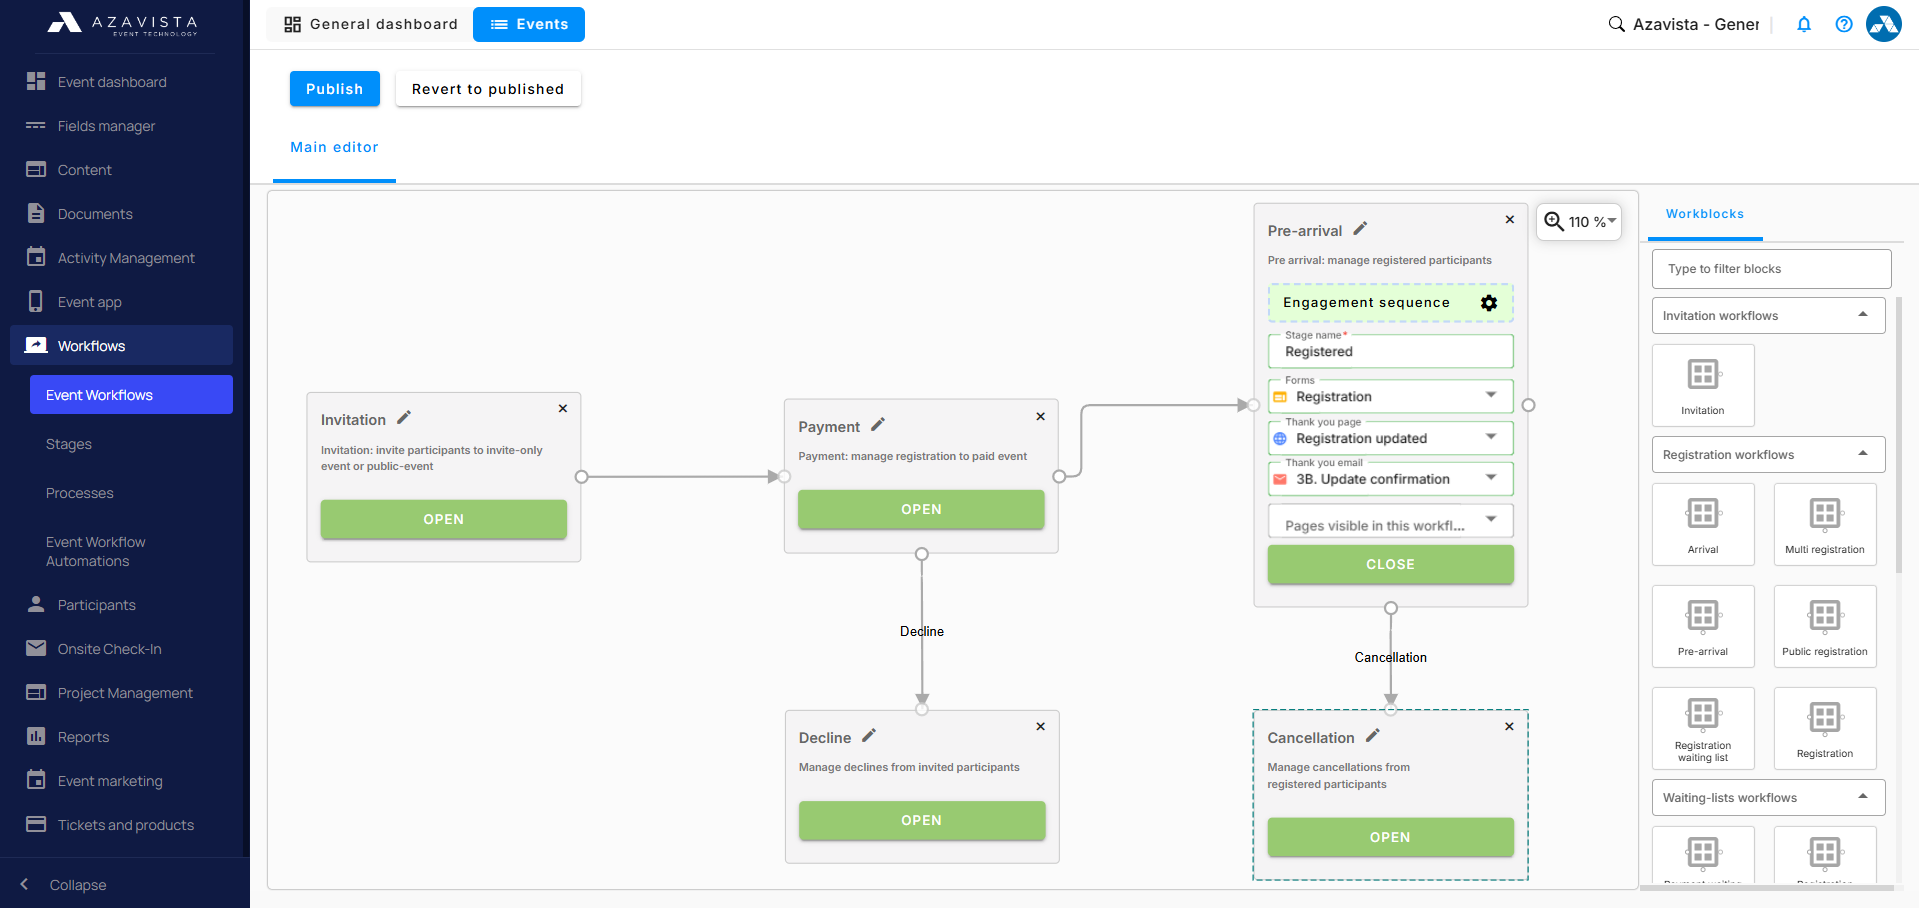Open Event Workflow Automations item
1919x908 pixels.
tap(131, 551)
